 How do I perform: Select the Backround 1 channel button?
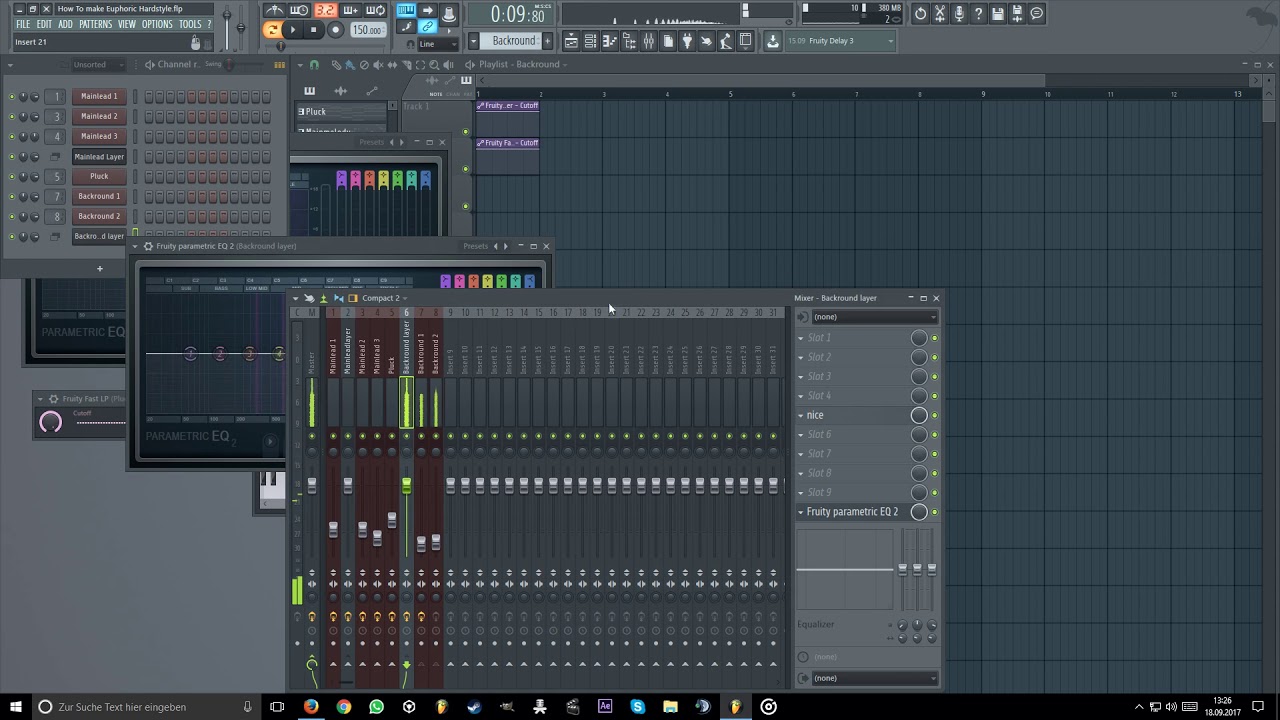tap(99, 196)
